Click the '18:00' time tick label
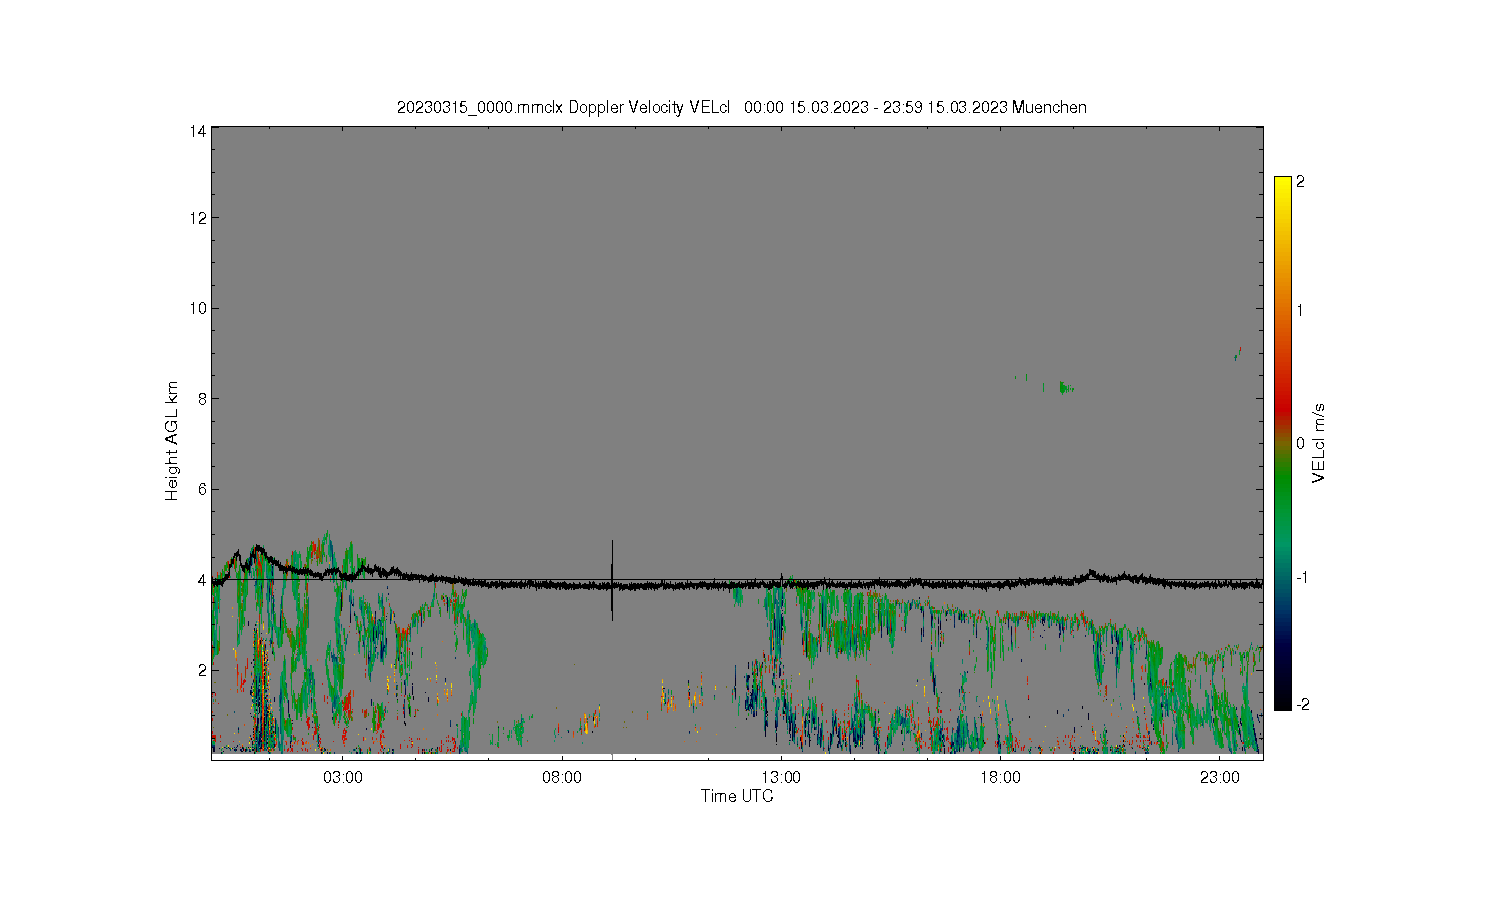 [x=1000, y=777]
